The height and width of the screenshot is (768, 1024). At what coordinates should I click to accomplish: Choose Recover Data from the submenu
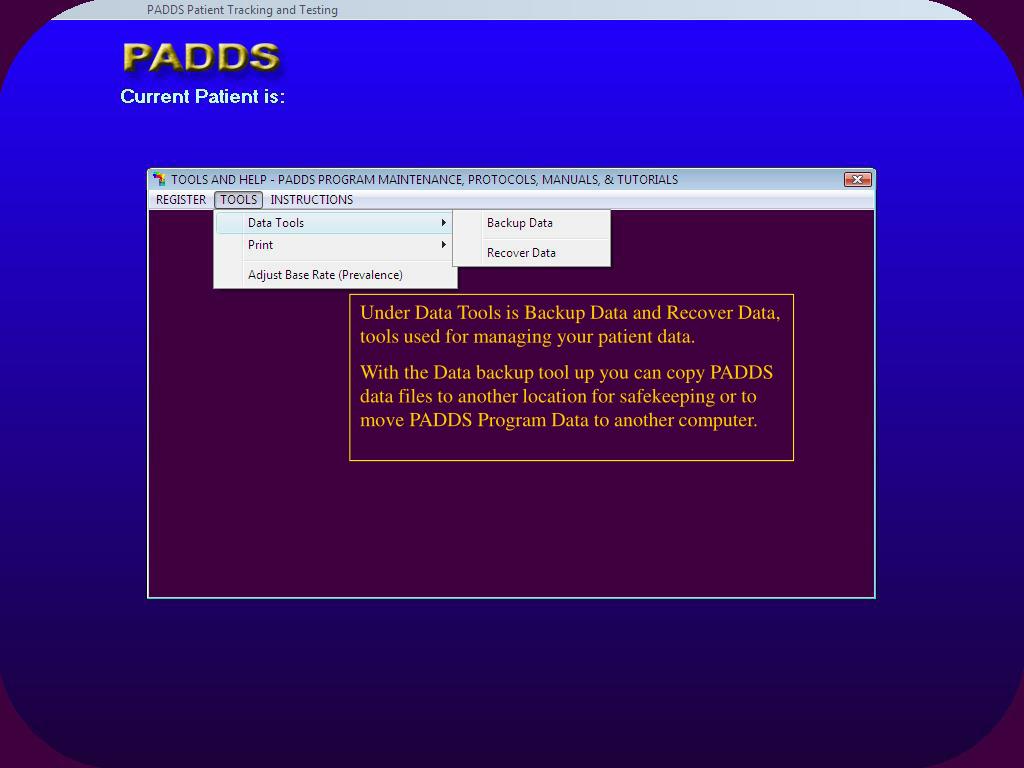click(532, 253)
